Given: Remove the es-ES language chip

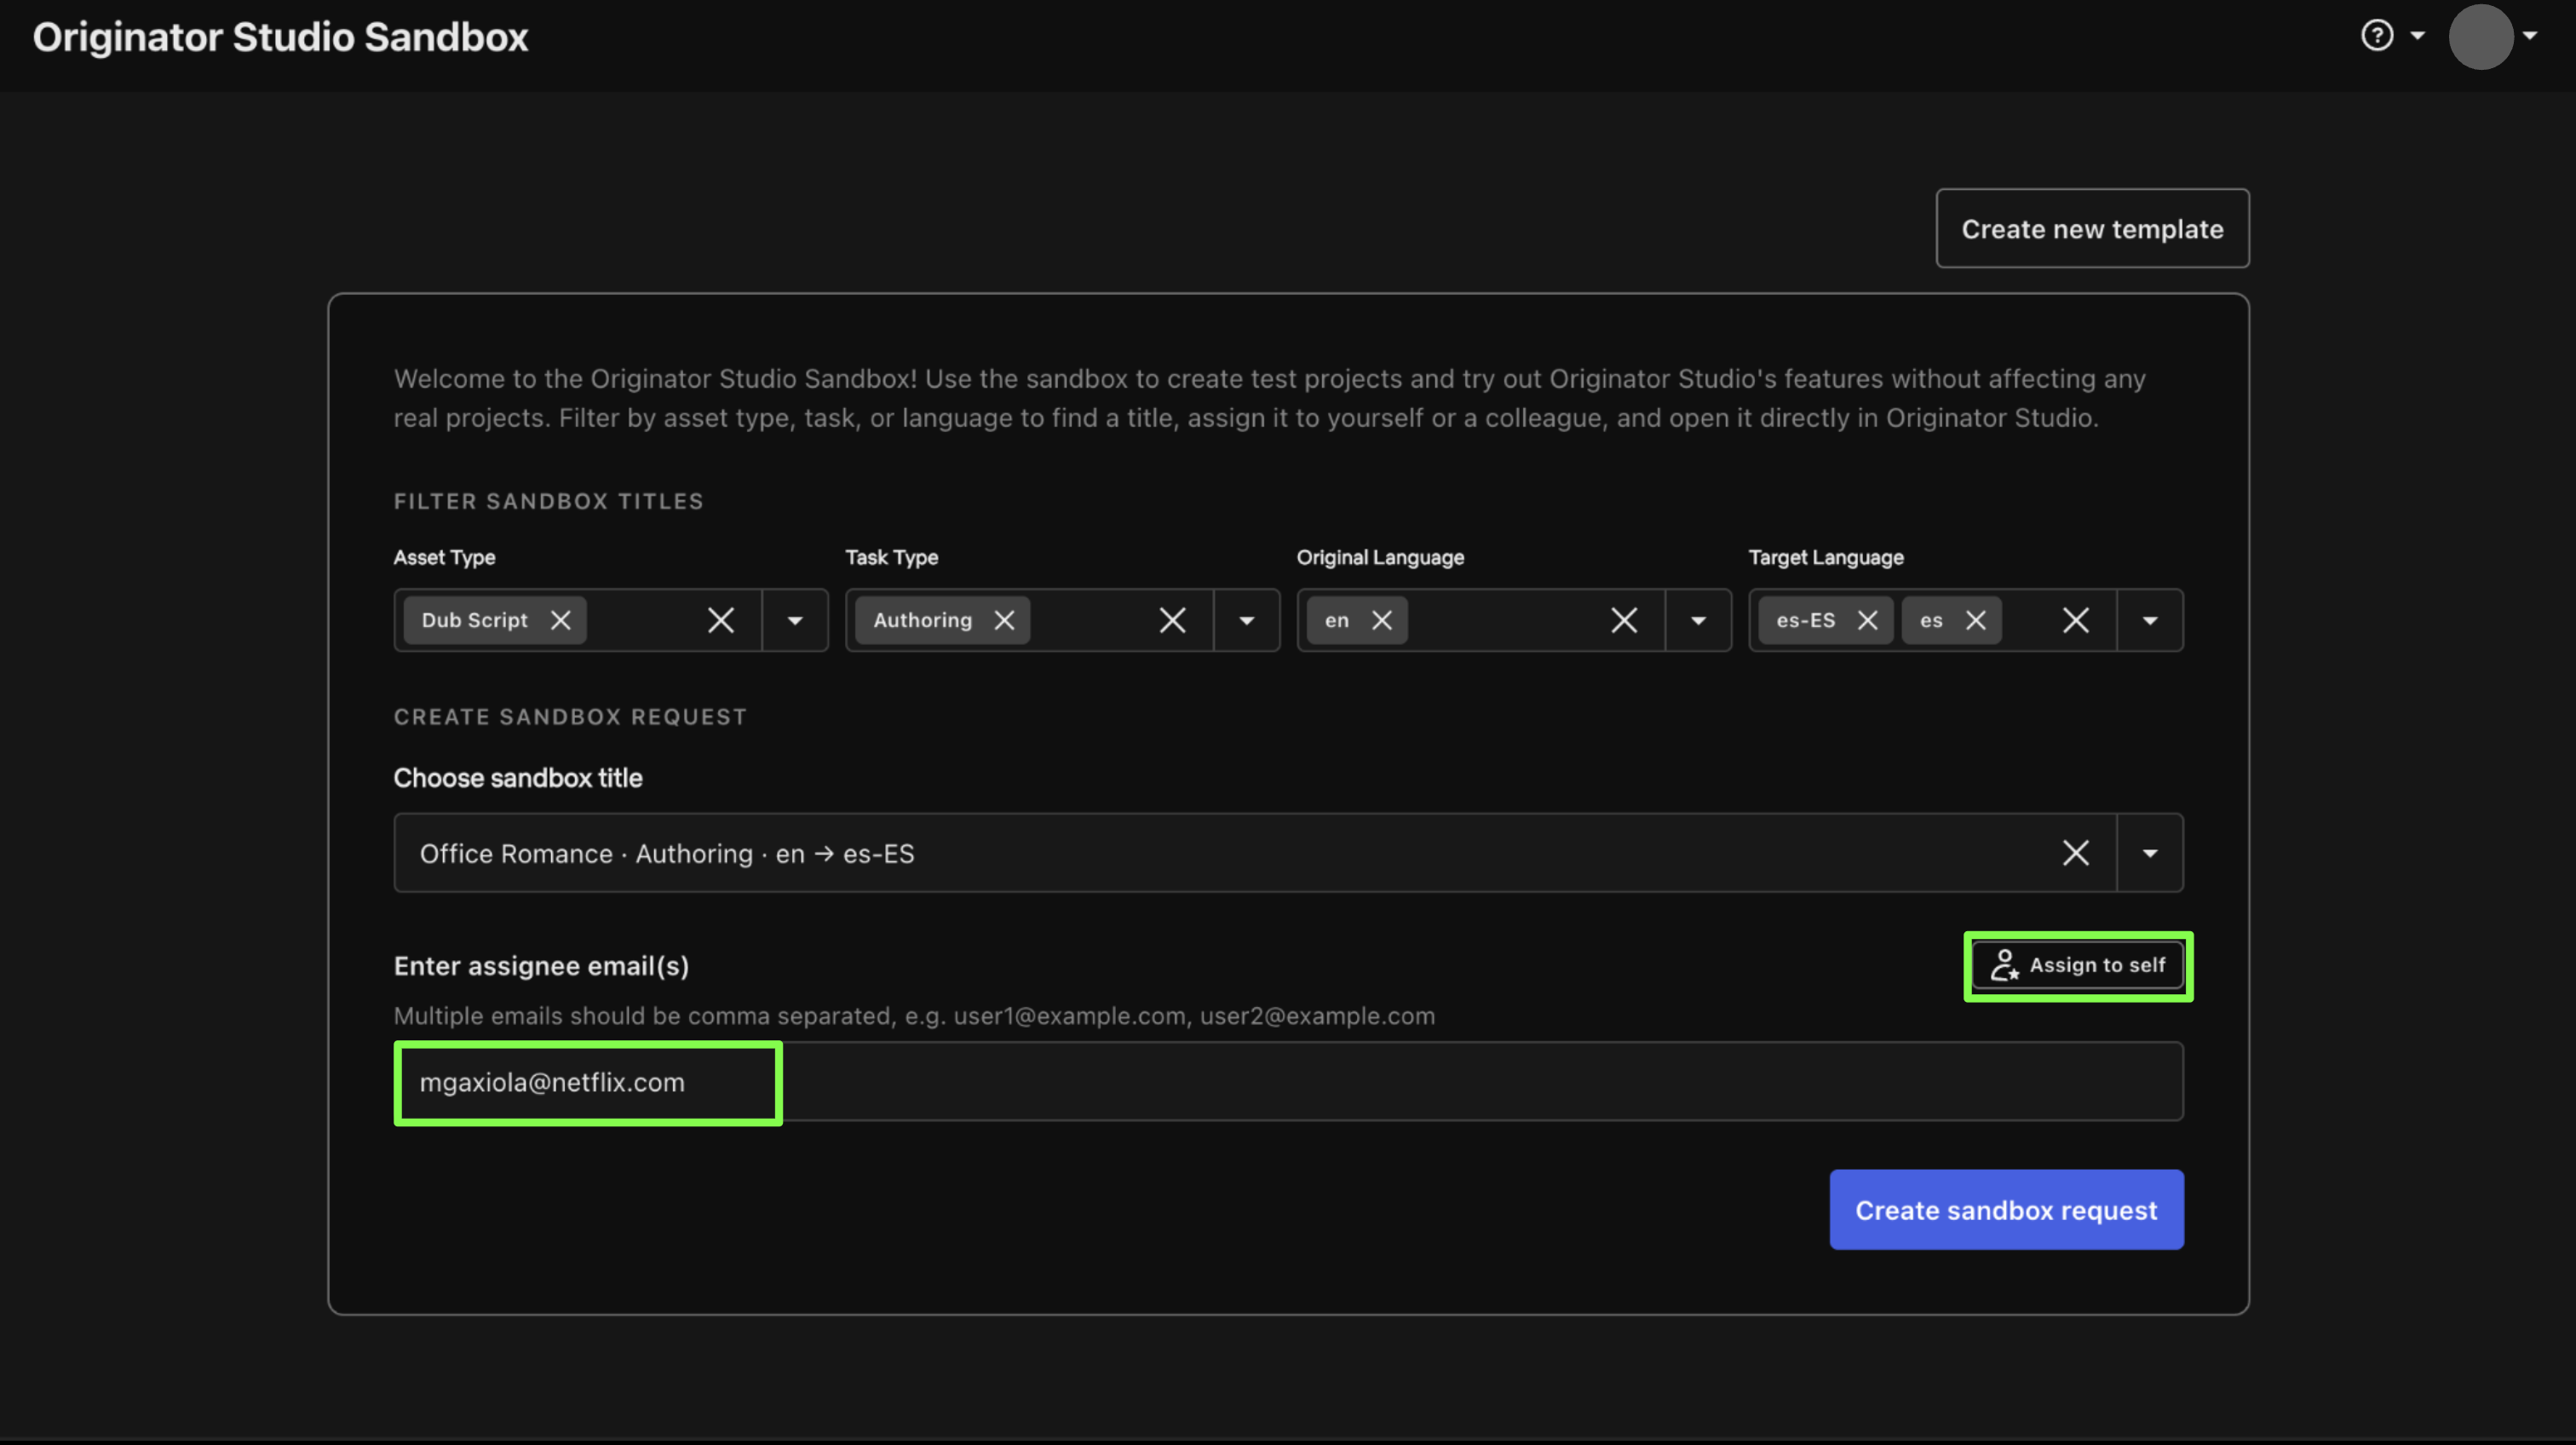Looking at the screenshot, I should pyautogui.click(x=1867, y=620).
